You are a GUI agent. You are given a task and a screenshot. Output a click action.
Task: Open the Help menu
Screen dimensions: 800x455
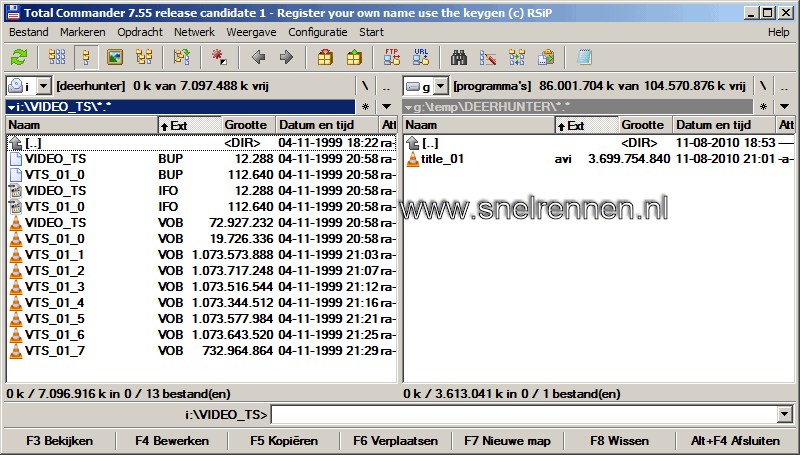pos(779,32)
